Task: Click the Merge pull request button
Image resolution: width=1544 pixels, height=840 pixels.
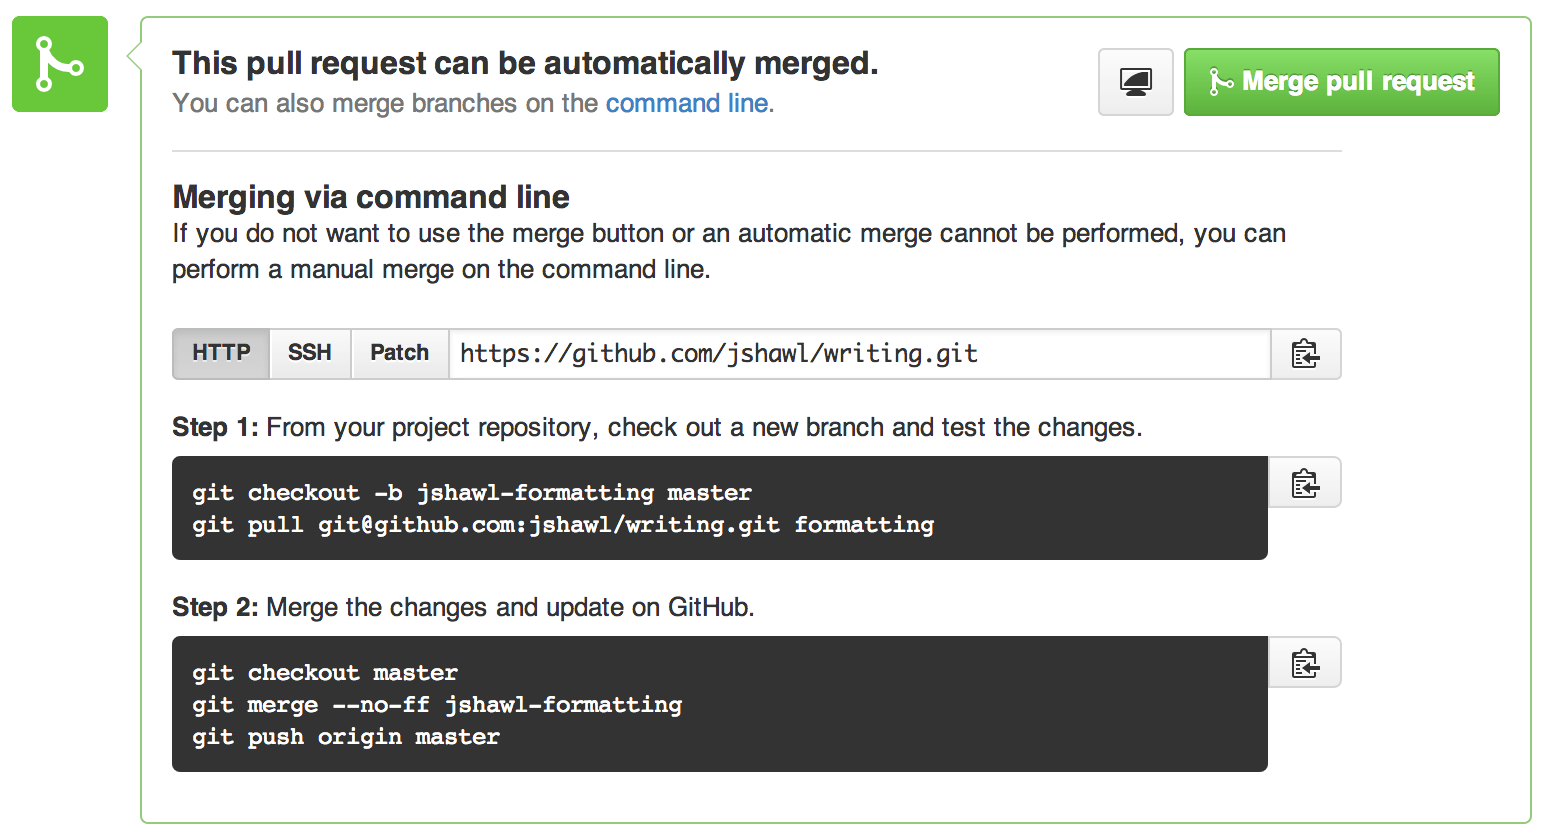Action: point(1342,82)
